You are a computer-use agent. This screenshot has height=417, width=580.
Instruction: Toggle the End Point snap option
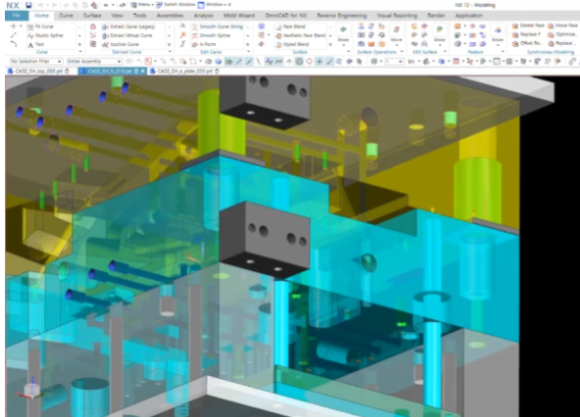pyautogui.click(x=239, y=61)
